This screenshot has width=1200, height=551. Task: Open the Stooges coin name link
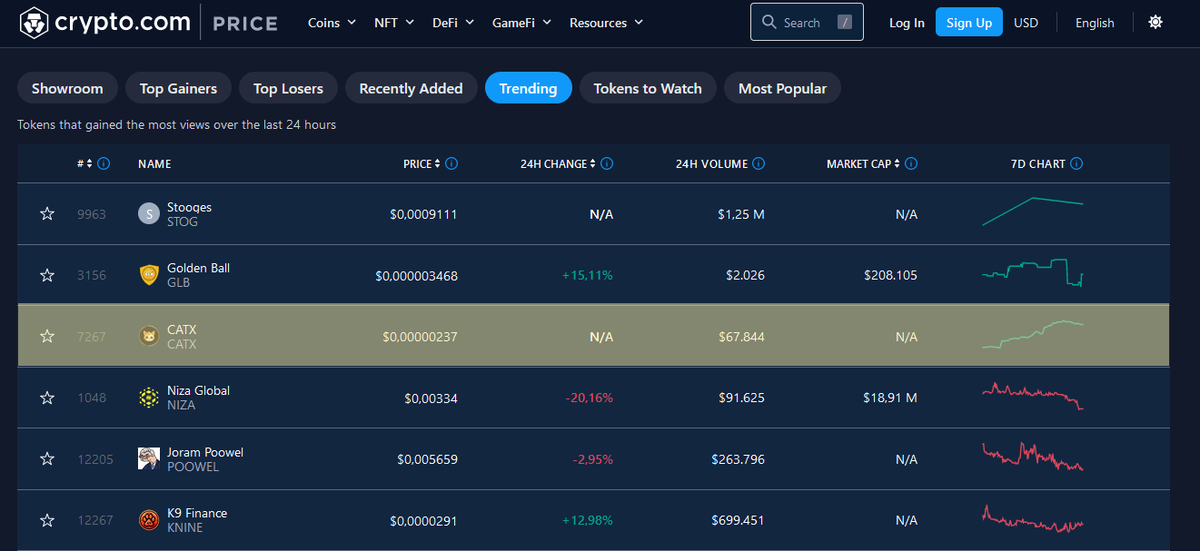[189, 207]
